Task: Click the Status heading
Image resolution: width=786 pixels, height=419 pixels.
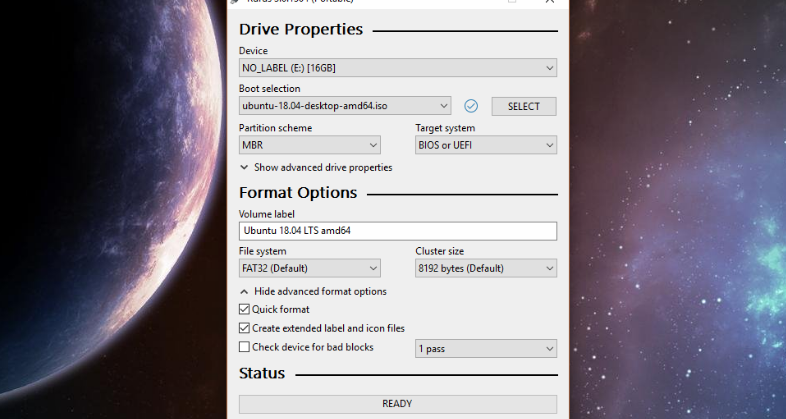Action: click(x=262, y=373)
